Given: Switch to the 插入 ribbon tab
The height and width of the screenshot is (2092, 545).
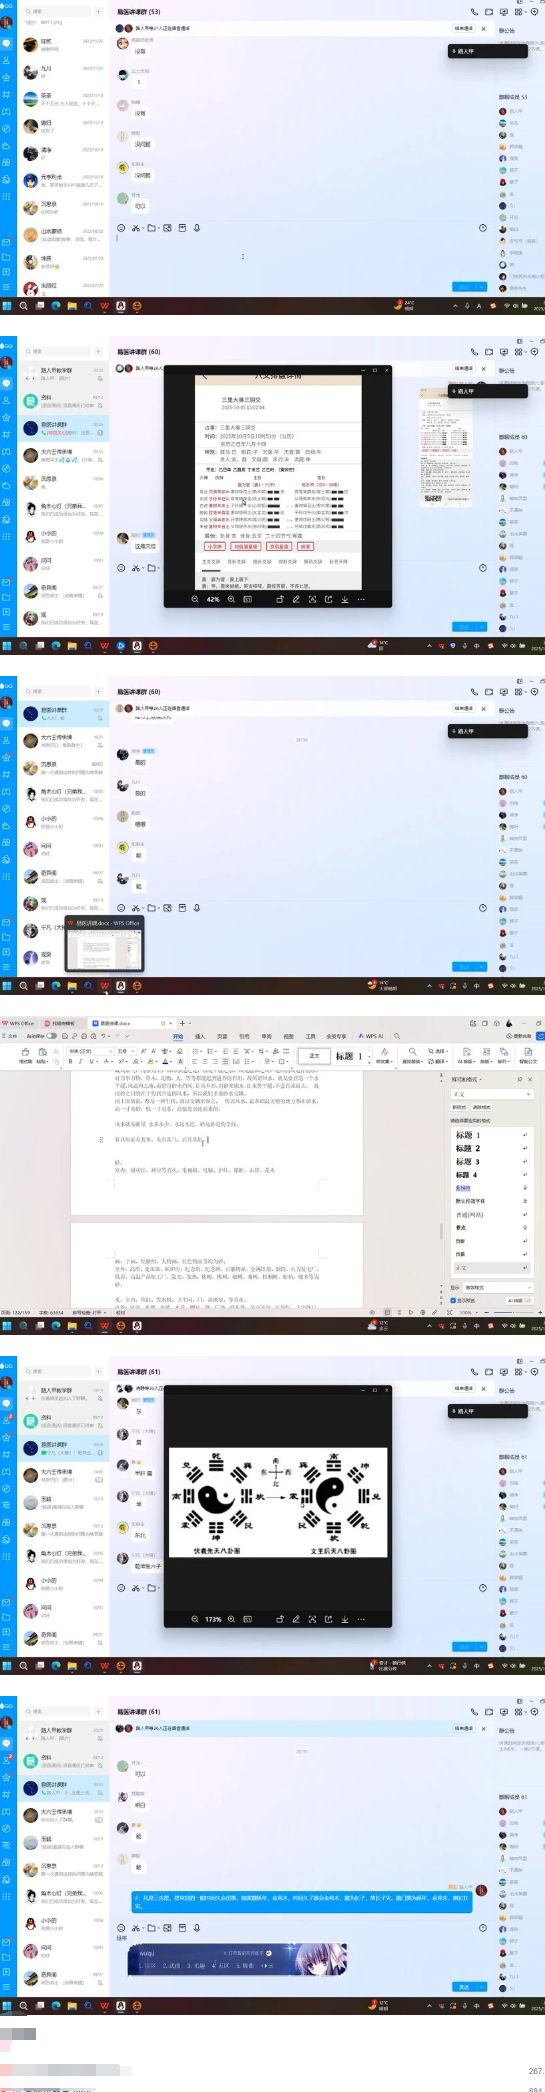Looking at the screenshot, I should coord(200,1036).
